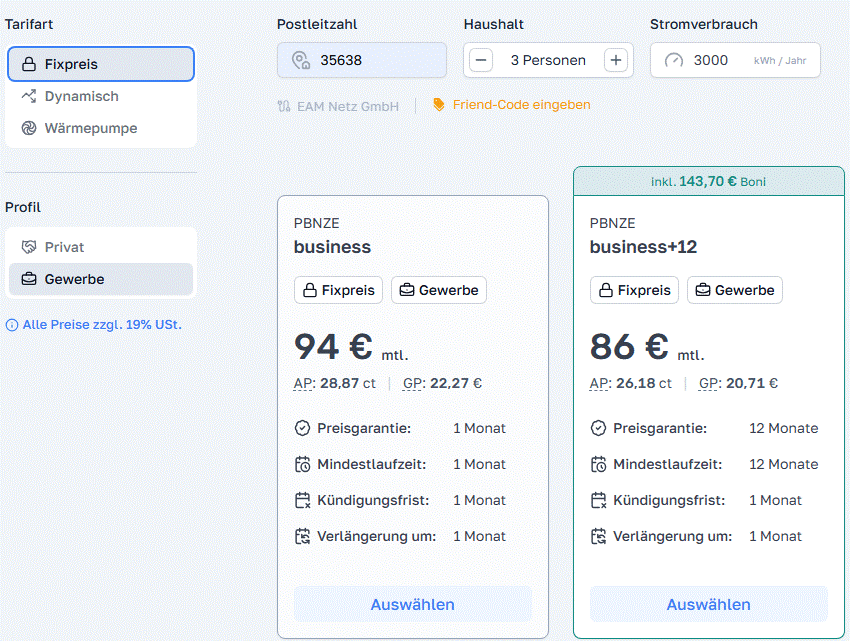This screenshot has height=641, width=850.
Task: Decrease household persons with minus button
Action: coord(481,60)
